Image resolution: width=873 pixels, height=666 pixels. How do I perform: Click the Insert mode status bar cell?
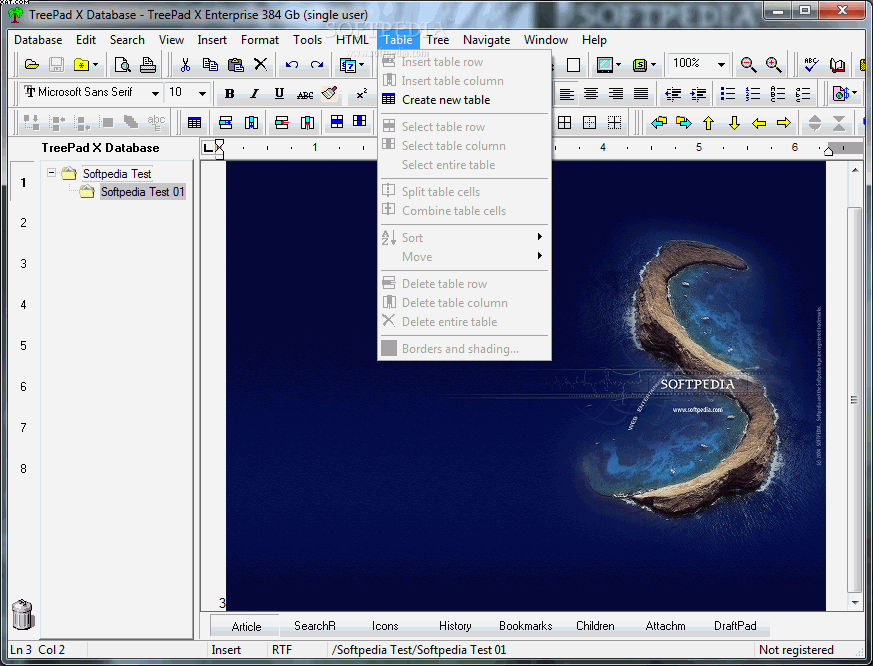click(x=226, y=650)
